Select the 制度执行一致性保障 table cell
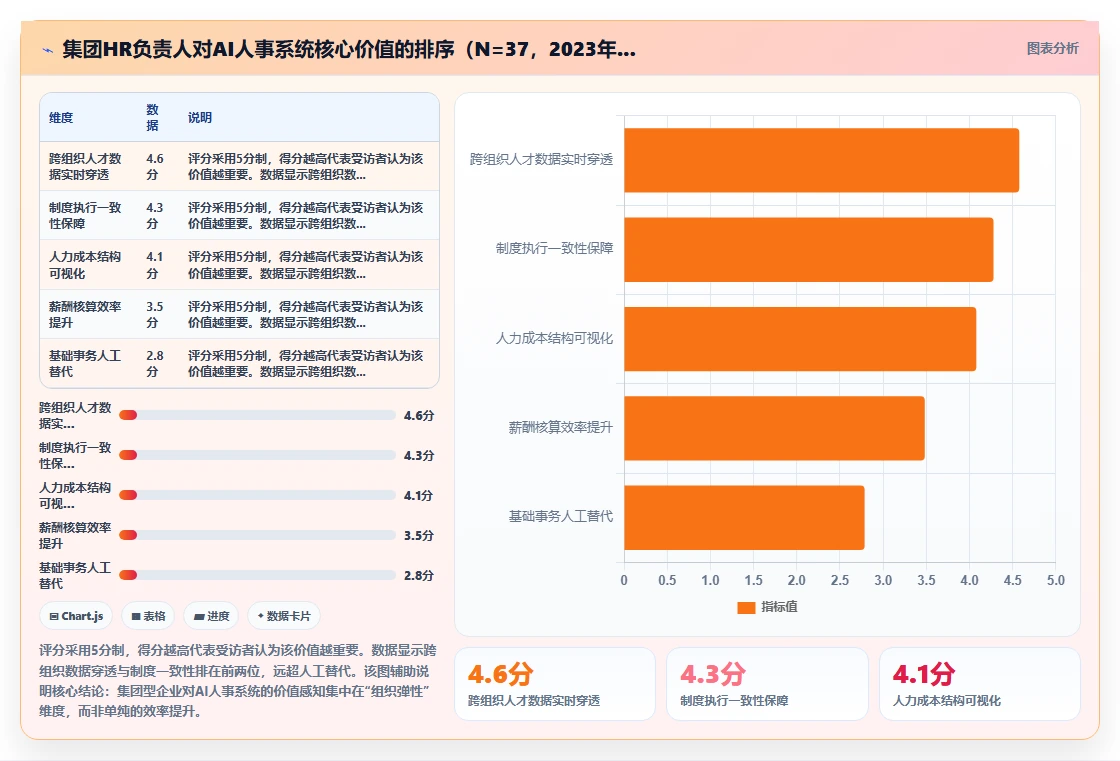The width and height of the screenshot is (1120, 761). [89, 216]
